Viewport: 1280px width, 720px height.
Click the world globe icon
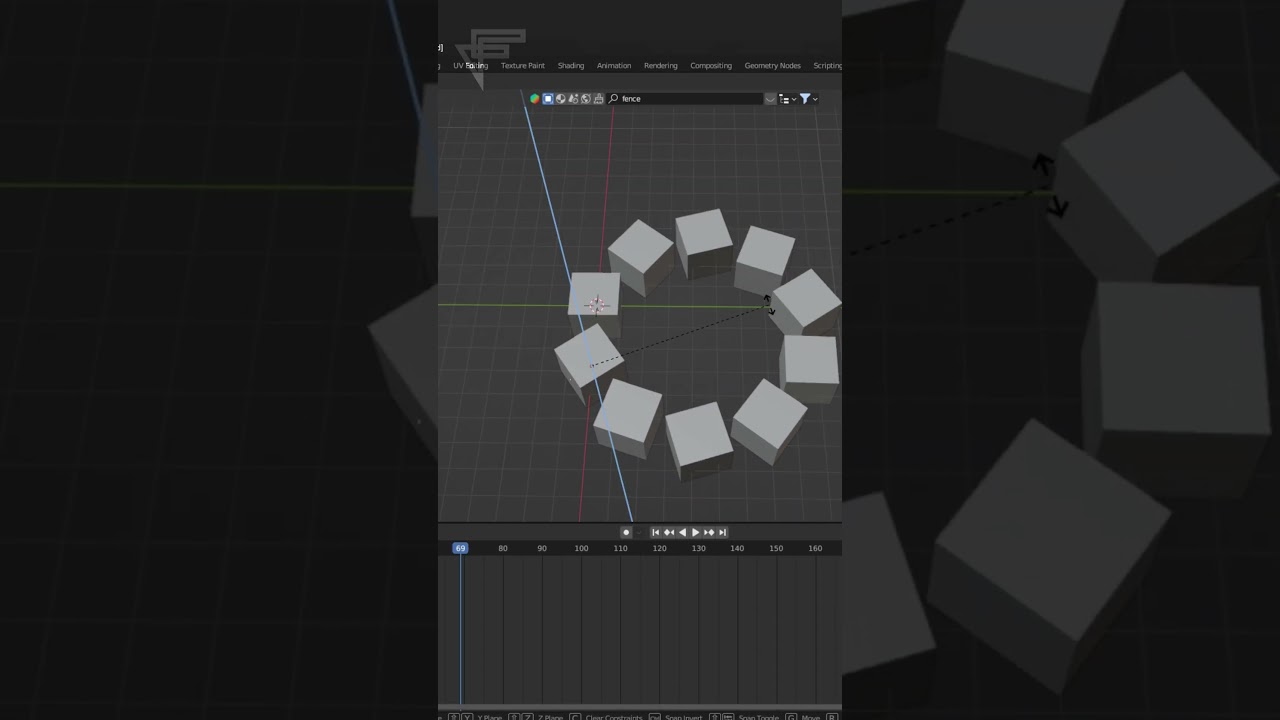click(x=586, y=99)
